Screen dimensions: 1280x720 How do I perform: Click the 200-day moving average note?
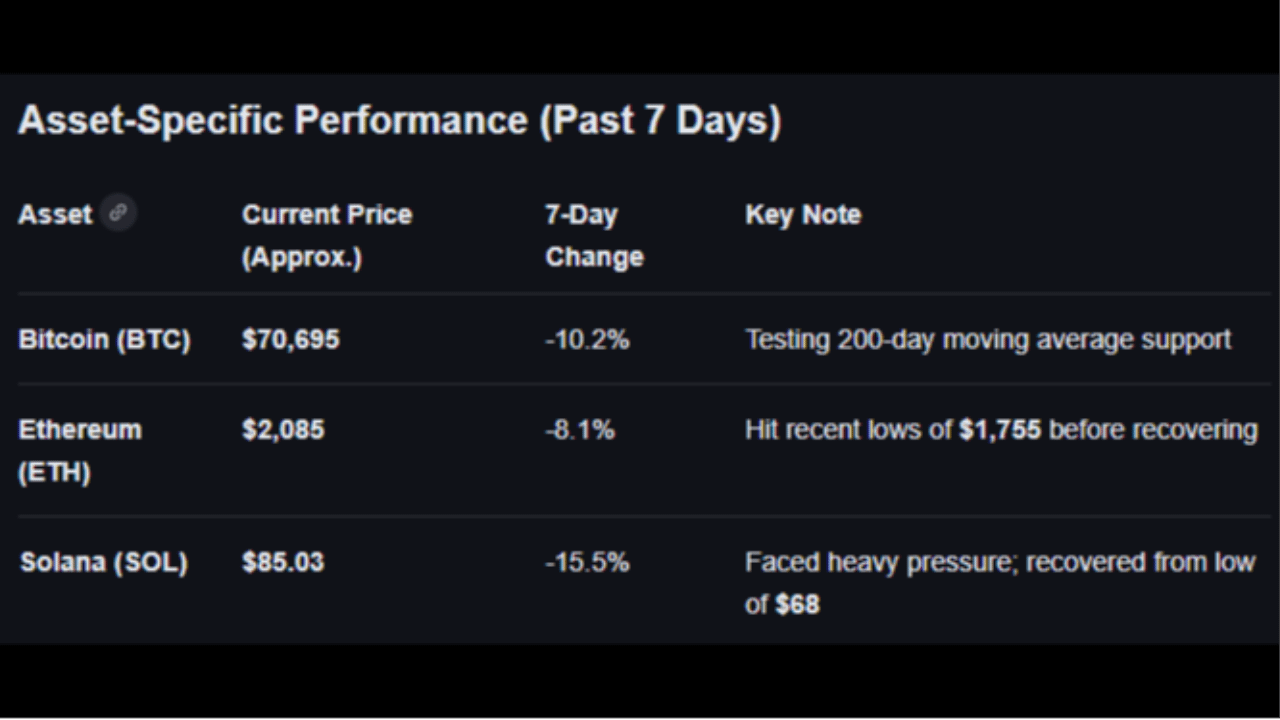[987, 339]
